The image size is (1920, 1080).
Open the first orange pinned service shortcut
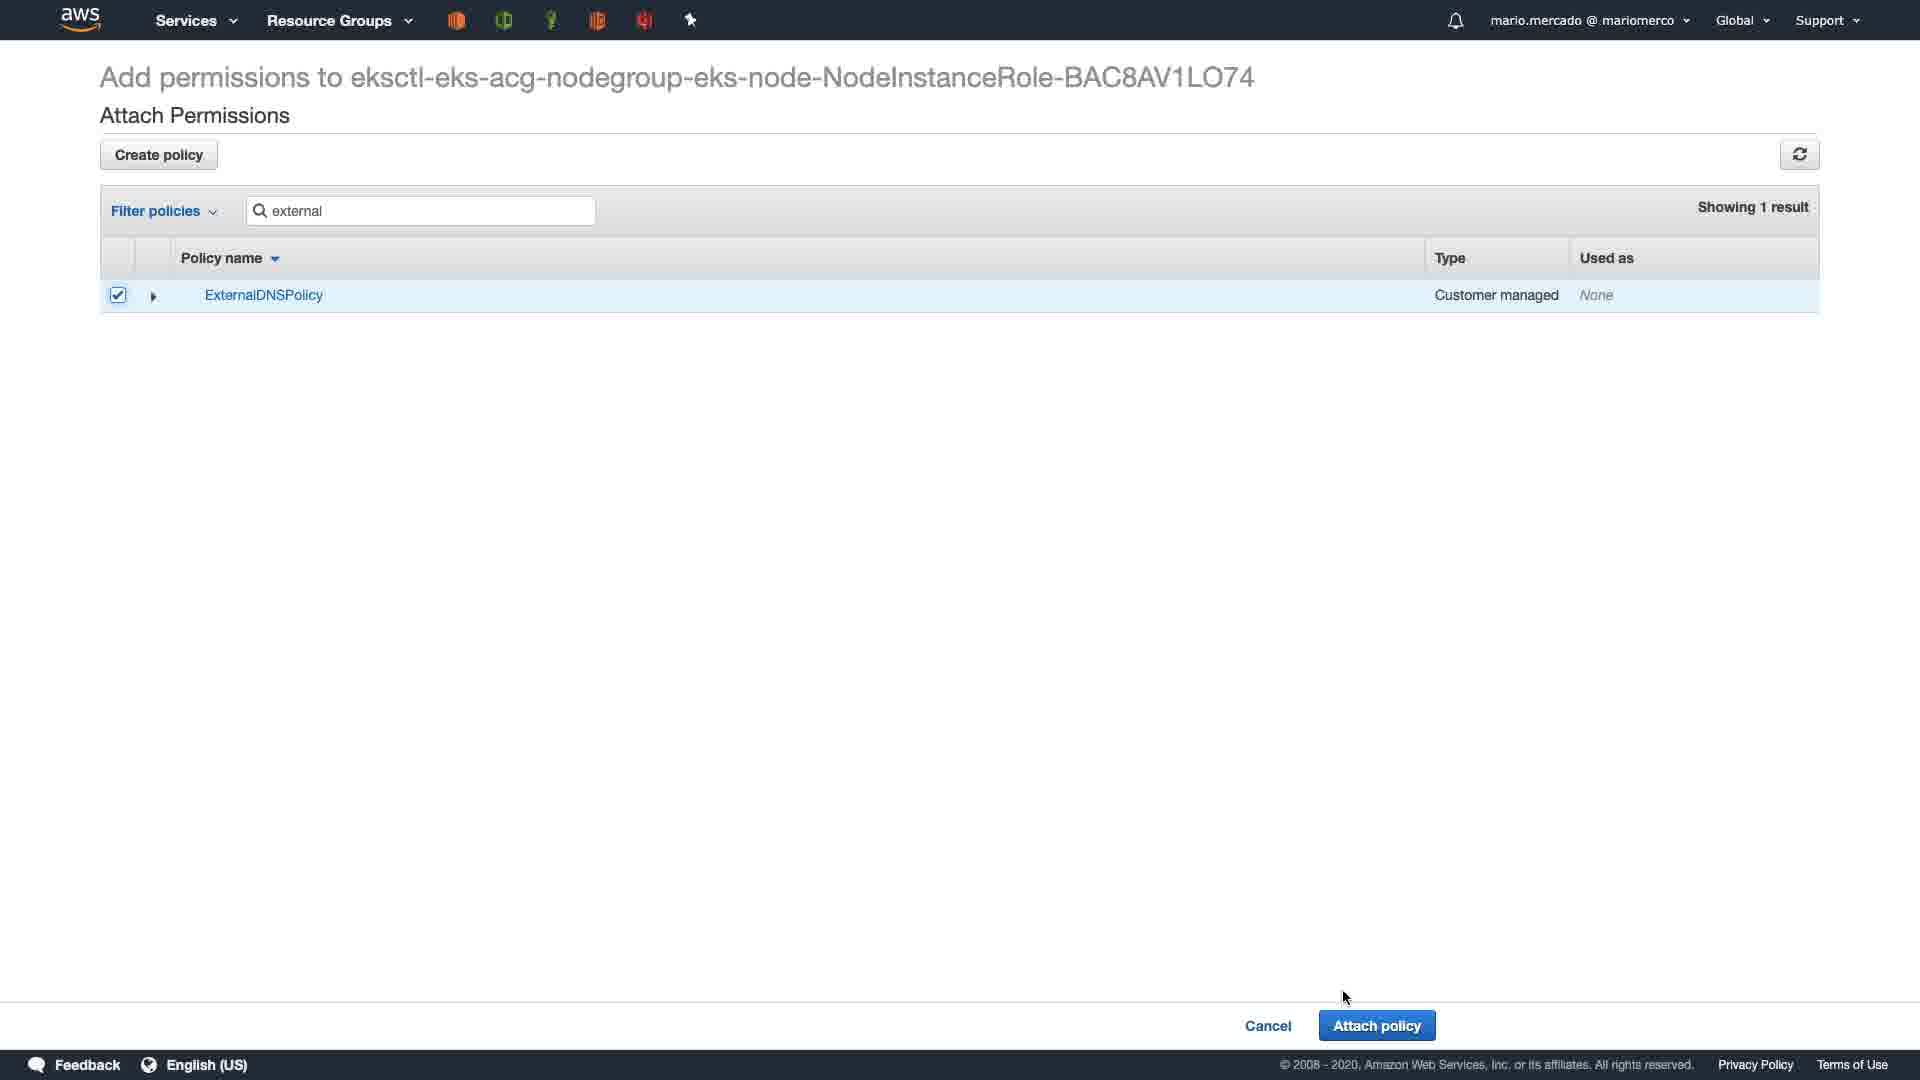456,20
